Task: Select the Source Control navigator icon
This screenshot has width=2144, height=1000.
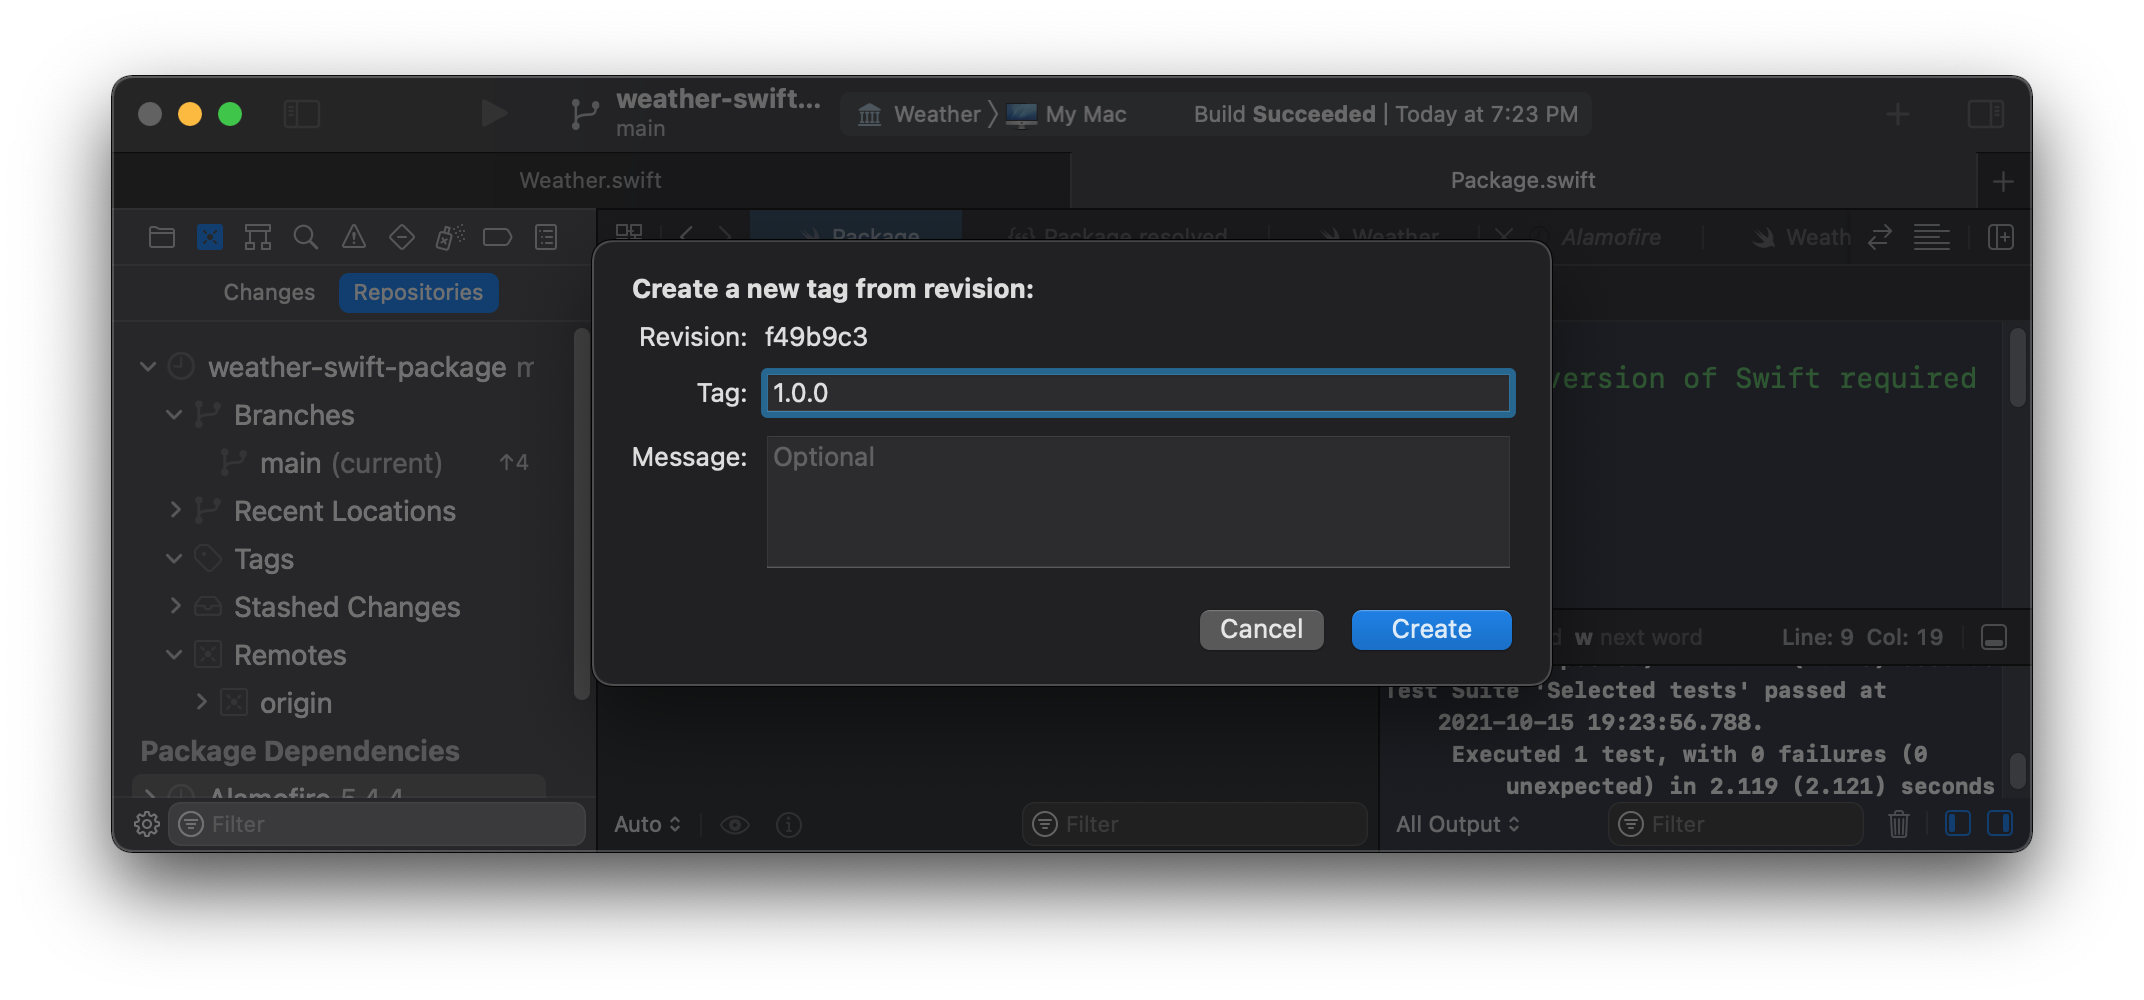Action: click(x=210, y=237)
